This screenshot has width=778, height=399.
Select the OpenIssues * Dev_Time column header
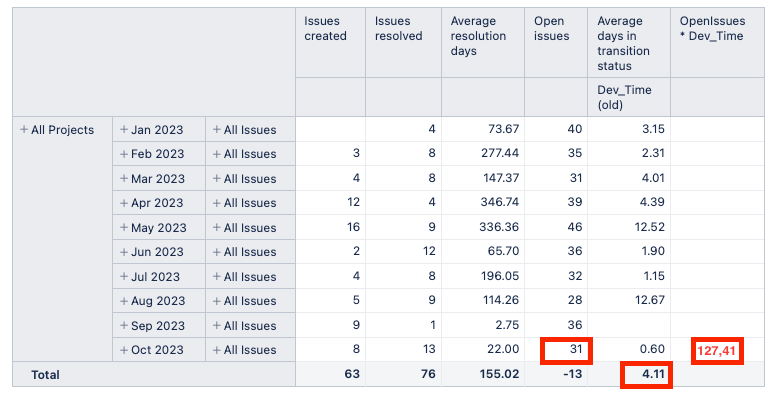(x=717, y=43)
